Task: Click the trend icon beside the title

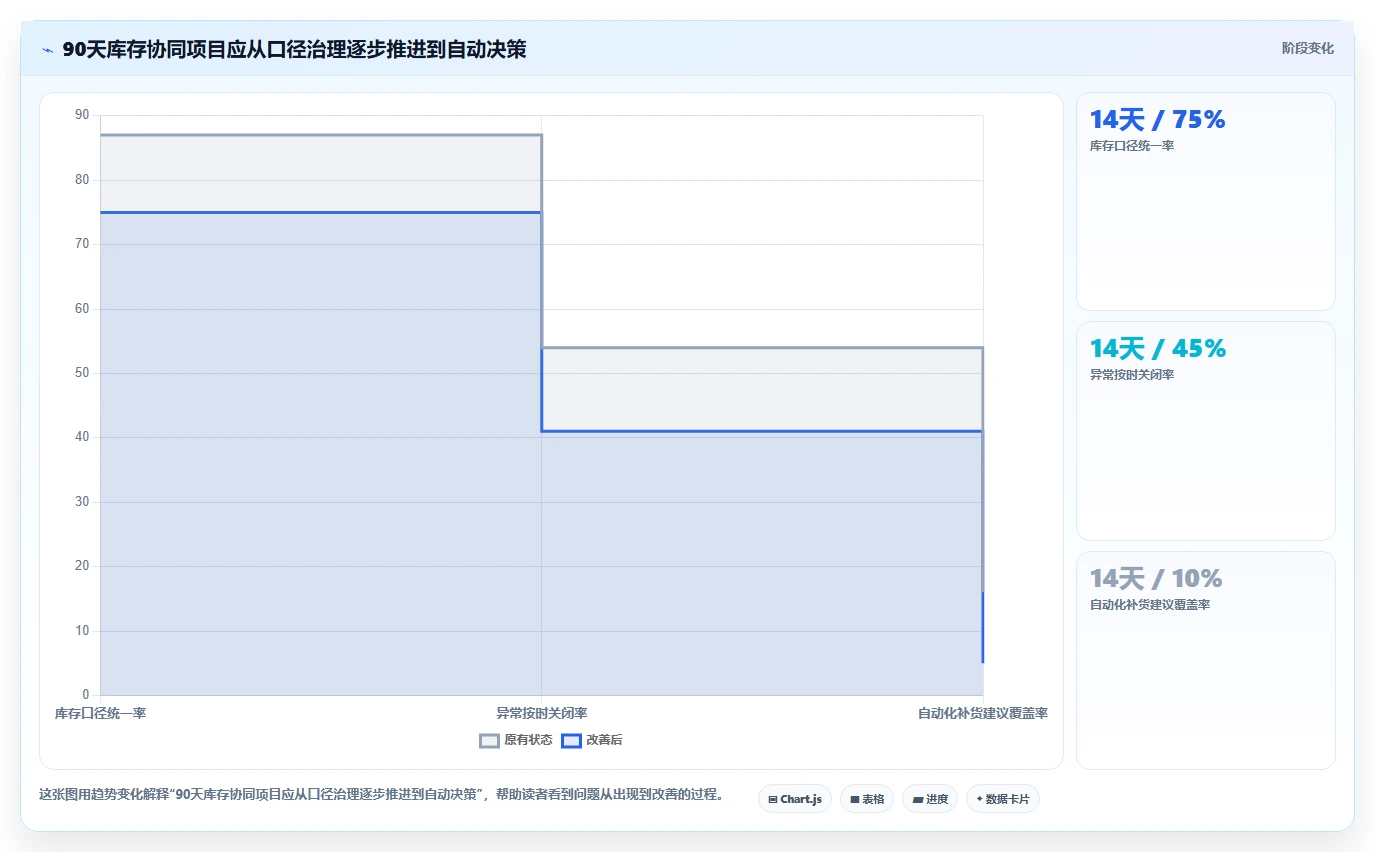Action: 47,49
